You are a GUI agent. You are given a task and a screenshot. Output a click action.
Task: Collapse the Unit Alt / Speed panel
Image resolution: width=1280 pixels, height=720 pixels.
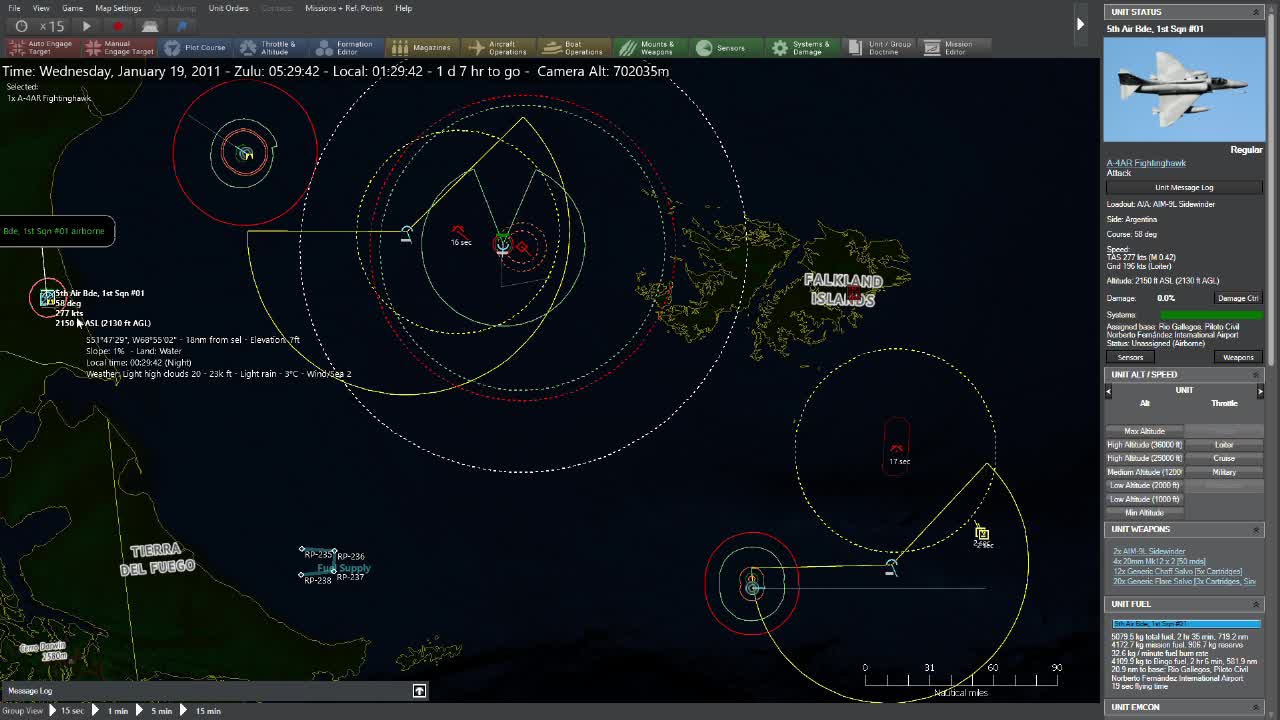[x=1256, y=374]
